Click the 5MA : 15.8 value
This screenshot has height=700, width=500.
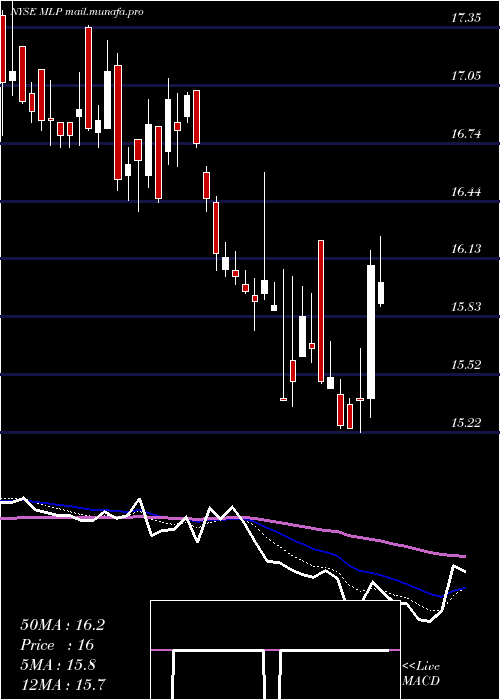point(58,665)
